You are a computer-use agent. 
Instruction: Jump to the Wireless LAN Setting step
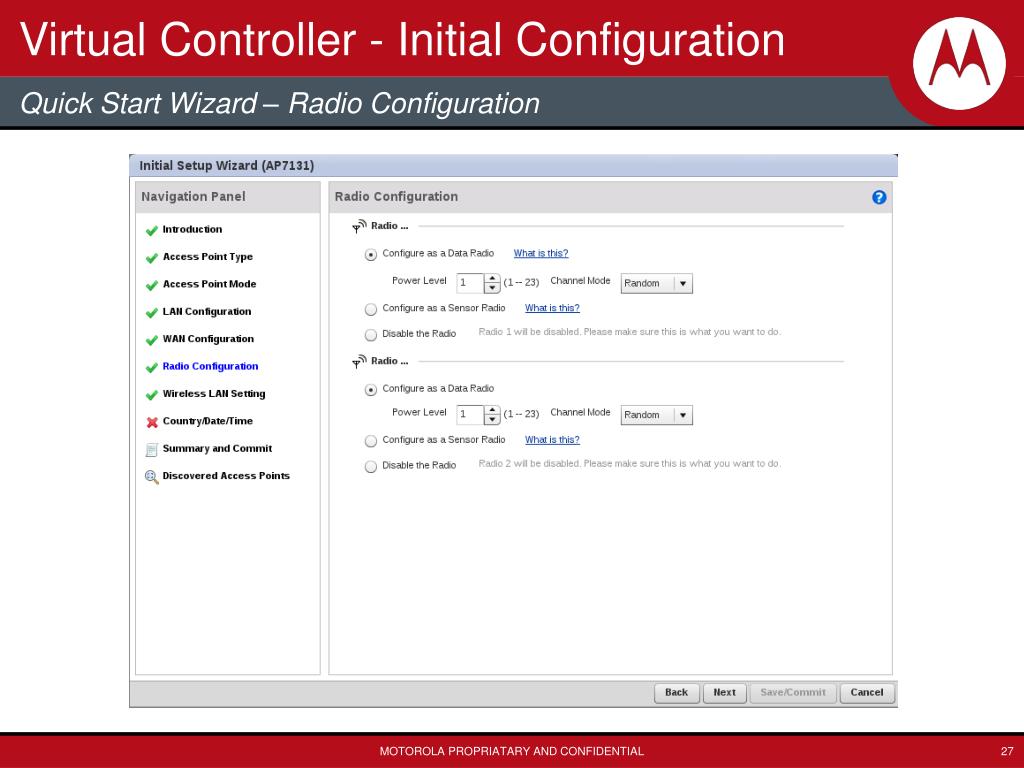click(x=214, y=394)
